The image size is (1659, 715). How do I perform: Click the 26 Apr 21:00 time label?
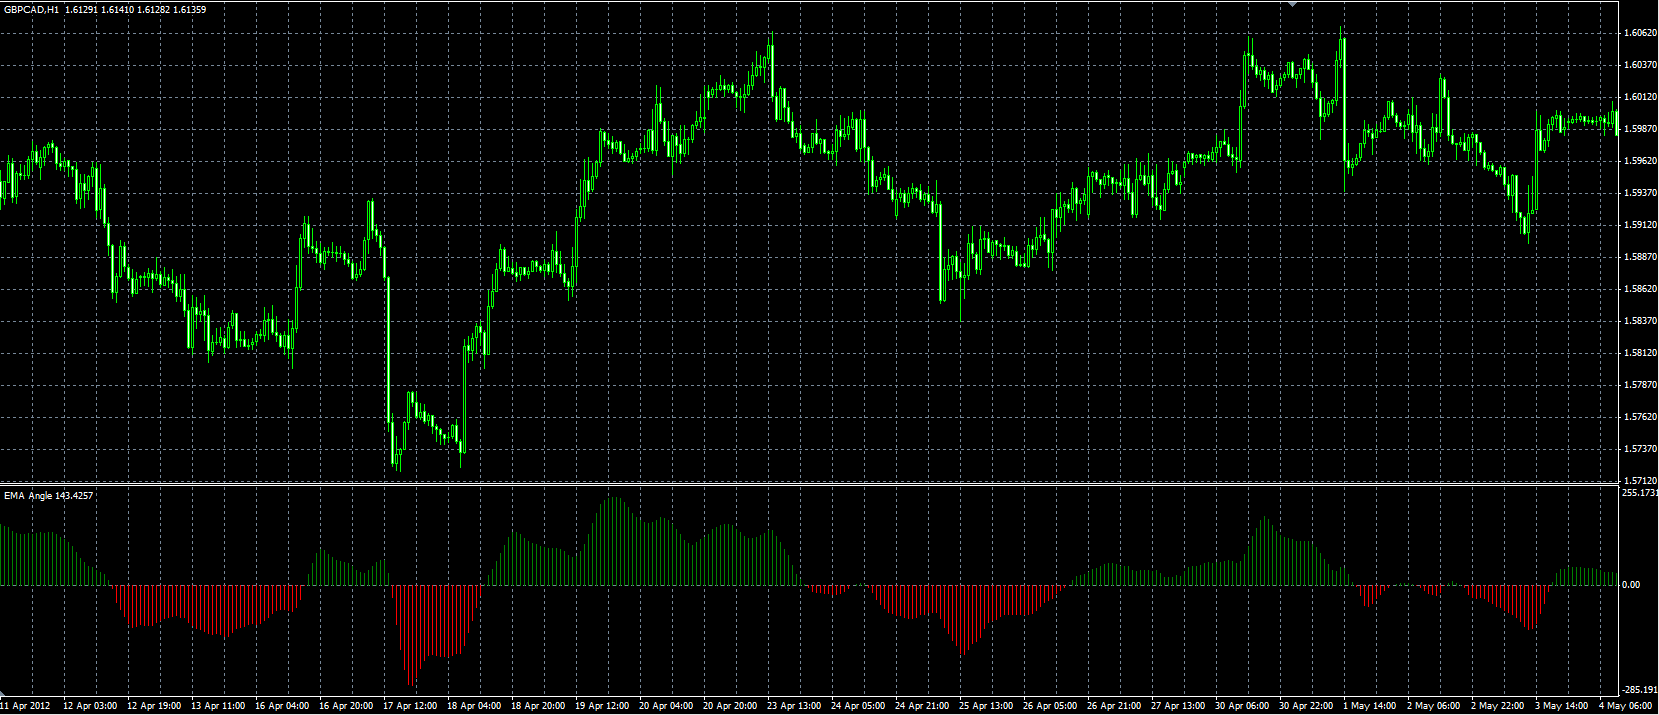pos(1114,706)
